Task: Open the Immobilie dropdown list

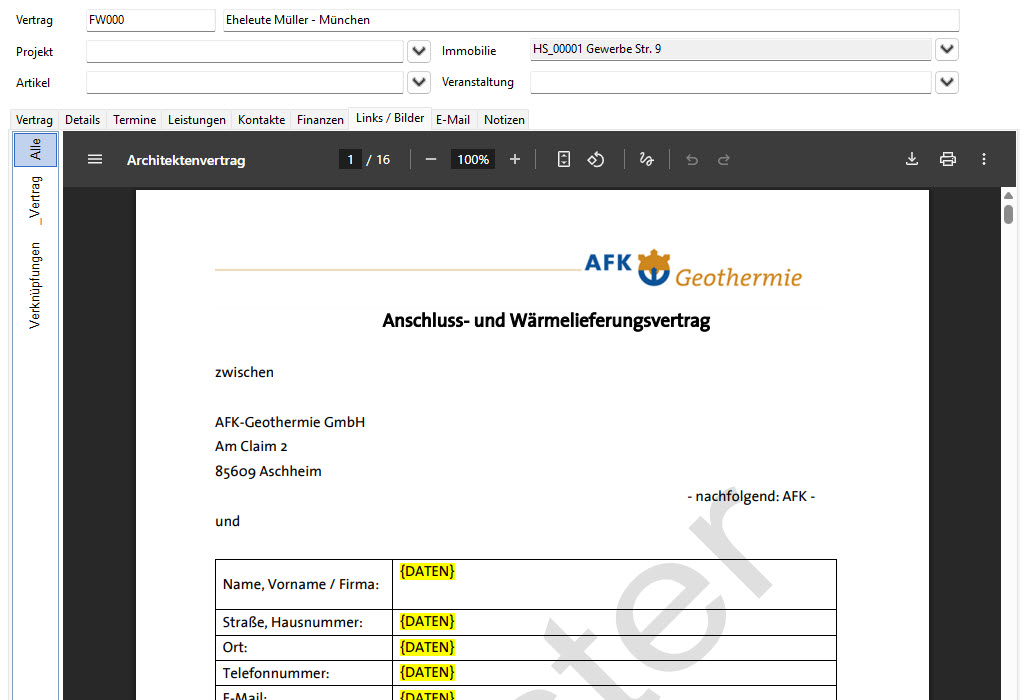Action: point(947,50)
